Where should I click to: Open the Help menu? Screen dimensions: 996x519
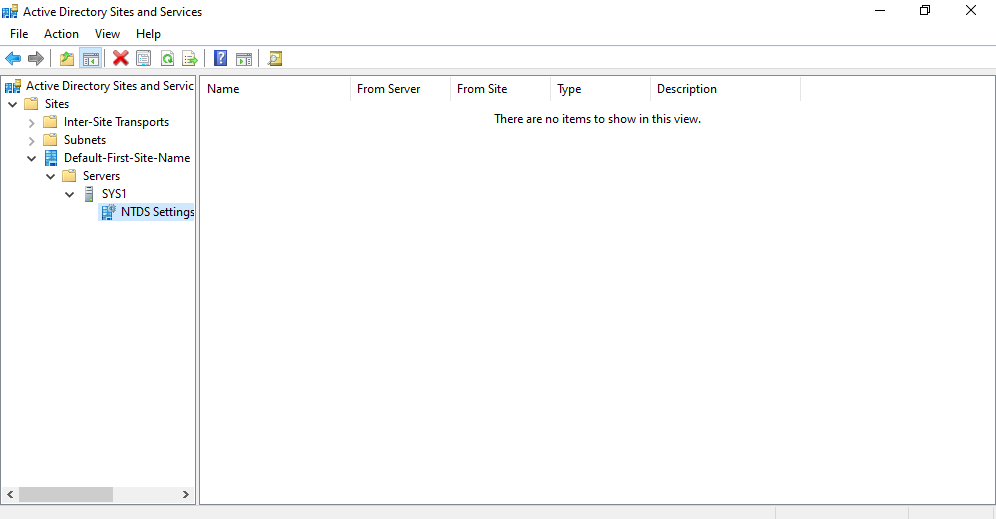tap(148, 34)
